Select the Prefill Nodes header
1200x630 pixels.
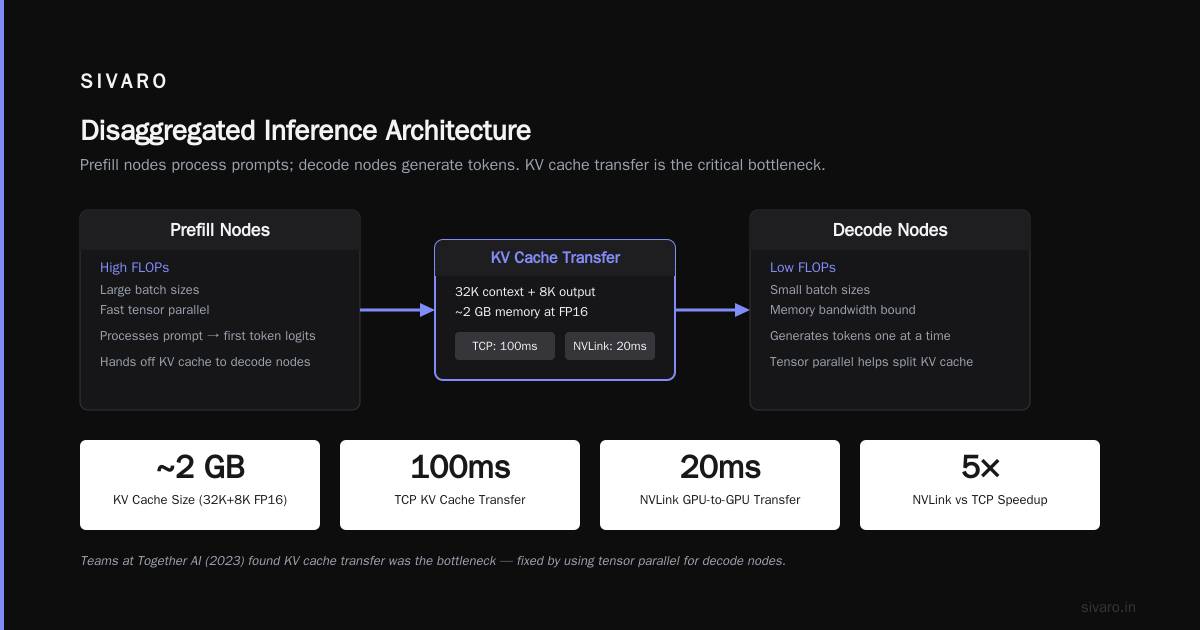pos(220,230)
